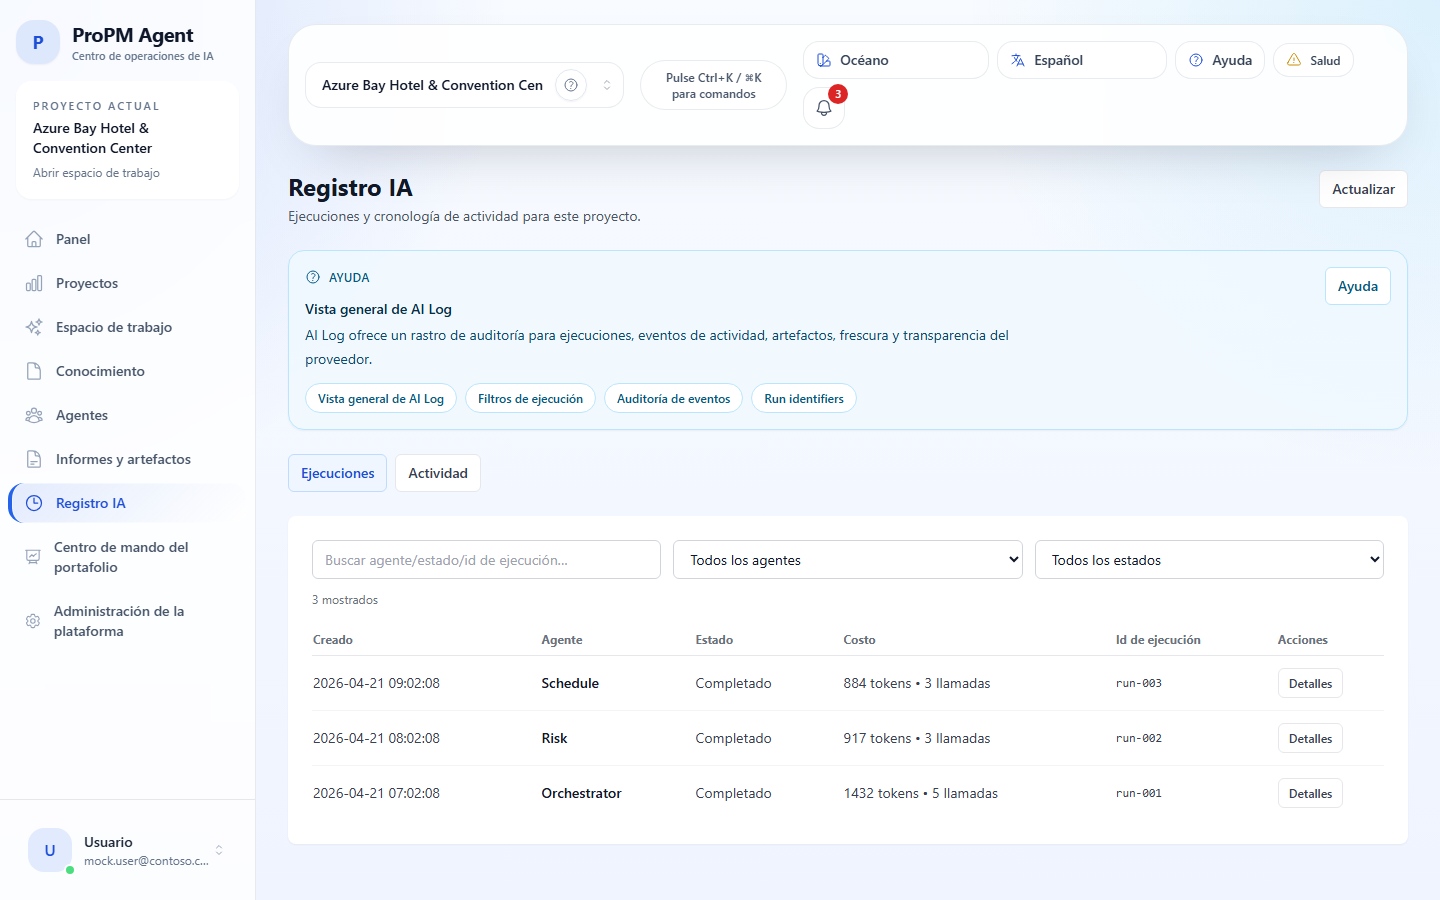Click the notification bell showing 3 alerts
Viewport: 1440px width, 900px height.
coord(823,107)
